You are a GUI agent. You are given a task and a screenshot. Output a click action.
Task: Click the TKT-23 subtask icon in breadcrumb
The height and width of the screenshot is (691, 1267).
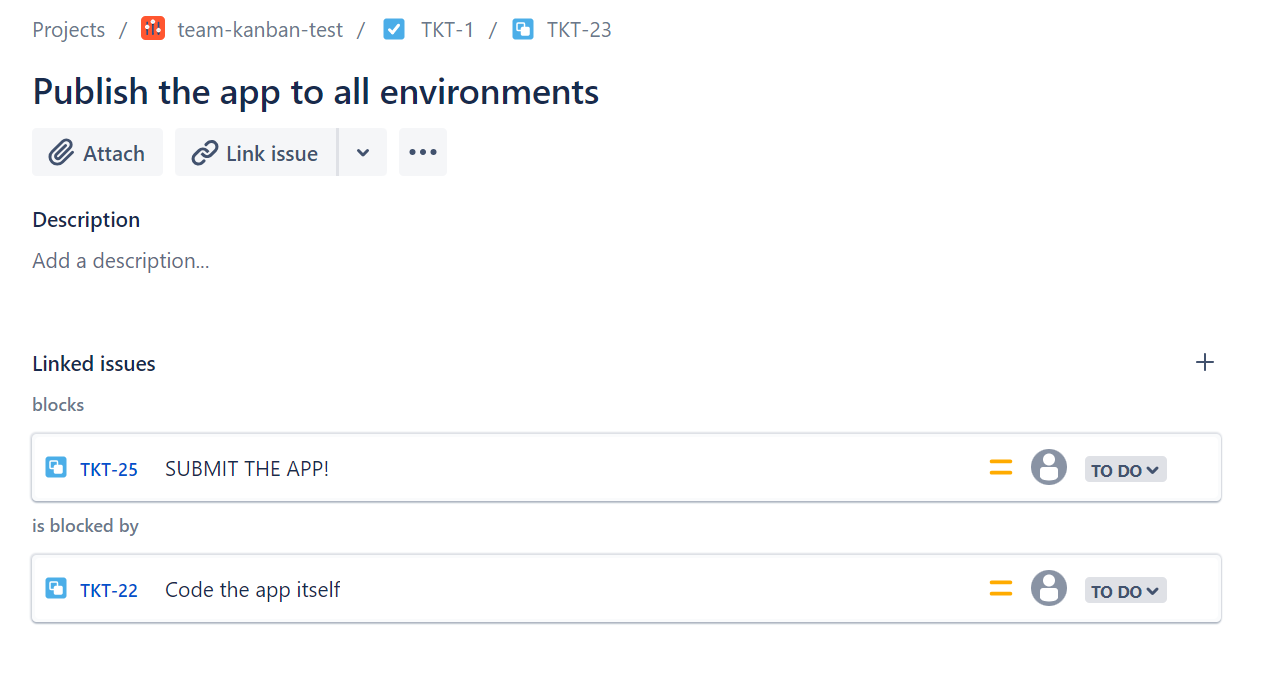(x=522, y=29)
